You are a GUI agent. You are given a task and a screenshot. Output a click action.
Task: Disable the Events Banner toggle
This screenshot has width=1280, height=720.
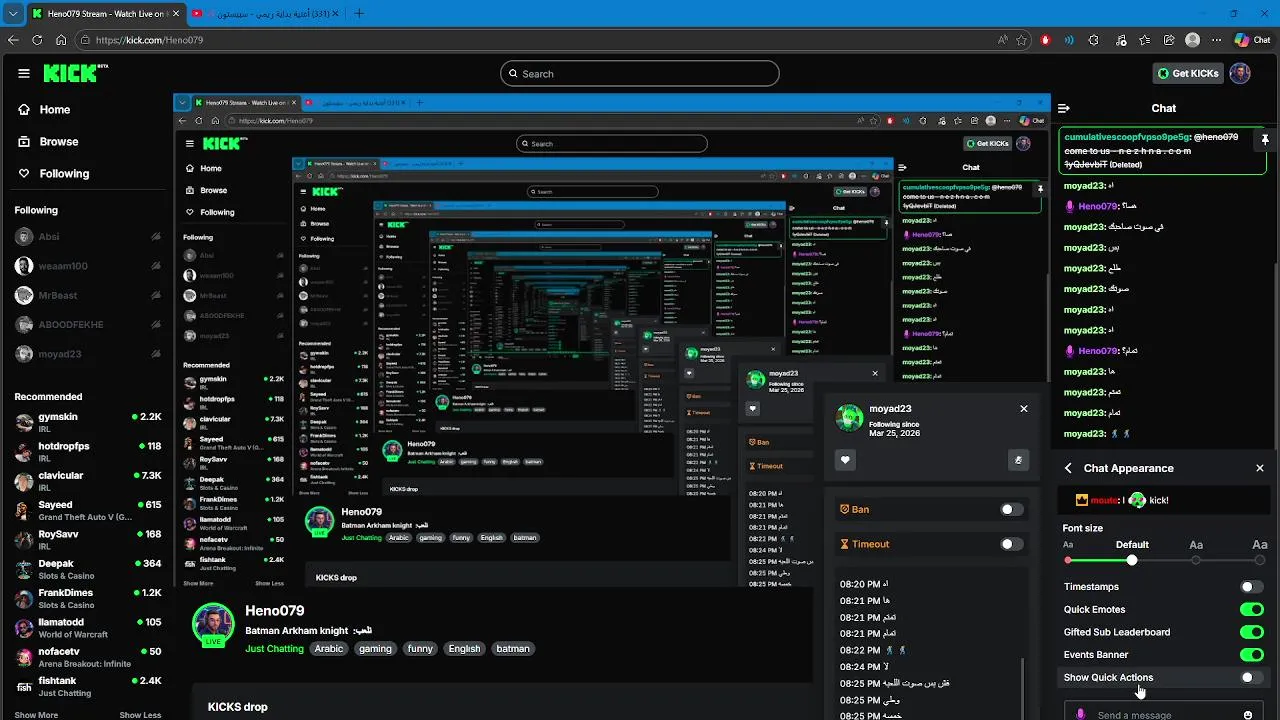tap(1252, 655)
